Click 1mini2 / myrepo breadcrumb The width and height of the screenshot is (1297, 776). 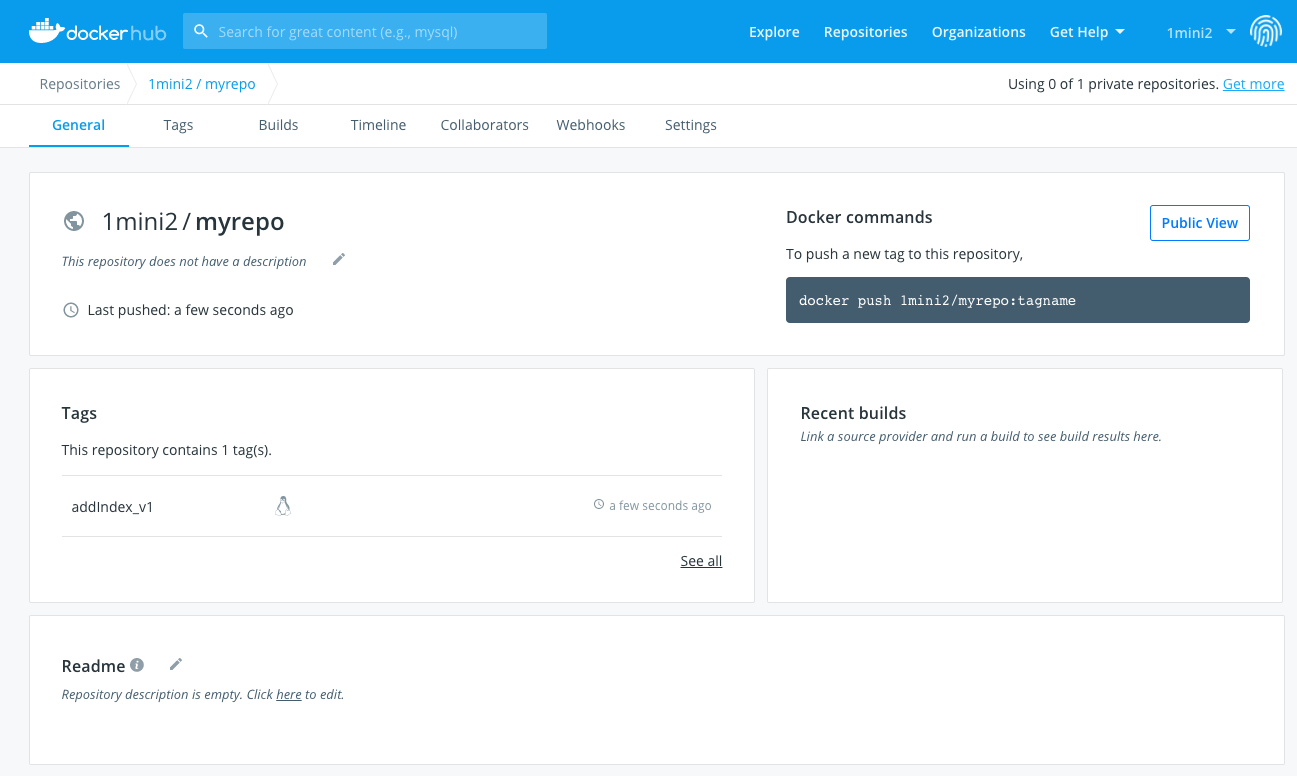(x=202, y=84)
